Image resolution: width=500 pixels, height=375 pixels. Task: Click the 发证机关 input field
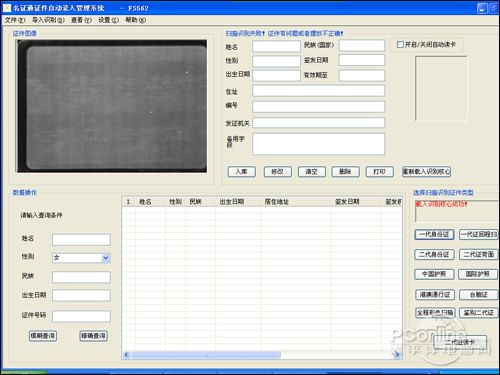318,122
